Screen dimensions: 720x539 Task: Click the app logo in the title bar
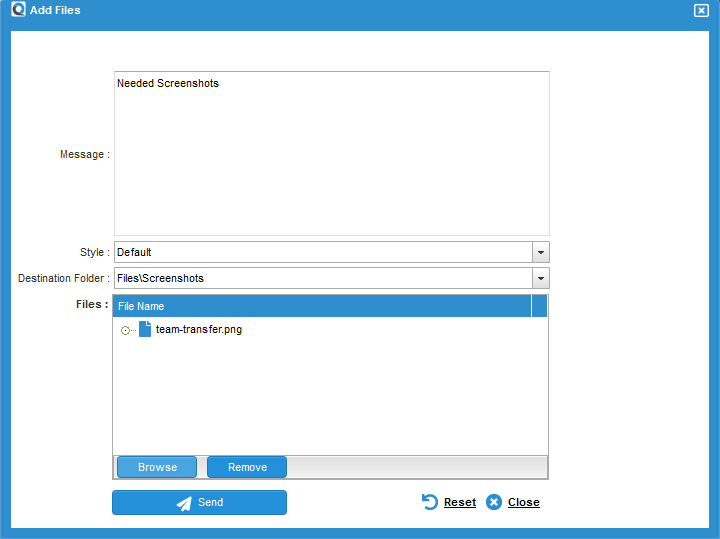[18, 9]
